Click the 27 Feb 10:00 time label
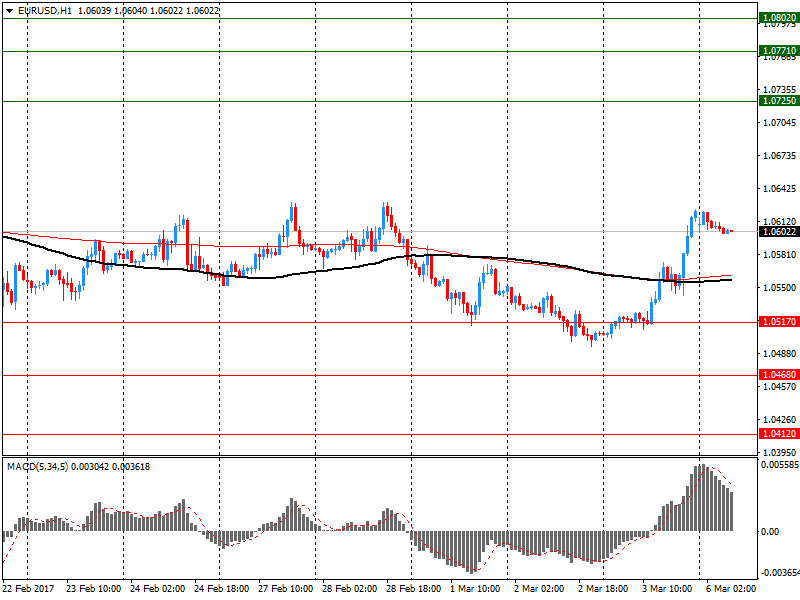Screen dimensions: 800x600 [x=285, y=589]
